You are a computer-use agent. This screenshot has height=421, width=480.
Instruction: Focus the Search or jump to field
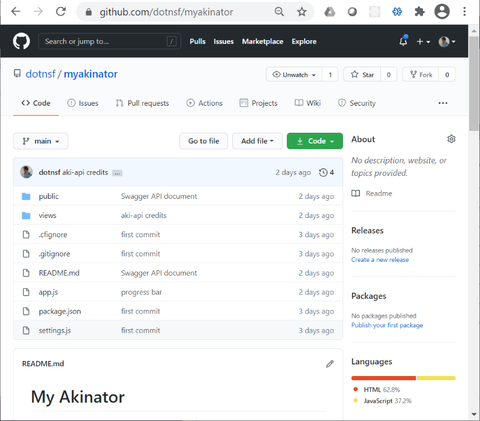point(109,41)
